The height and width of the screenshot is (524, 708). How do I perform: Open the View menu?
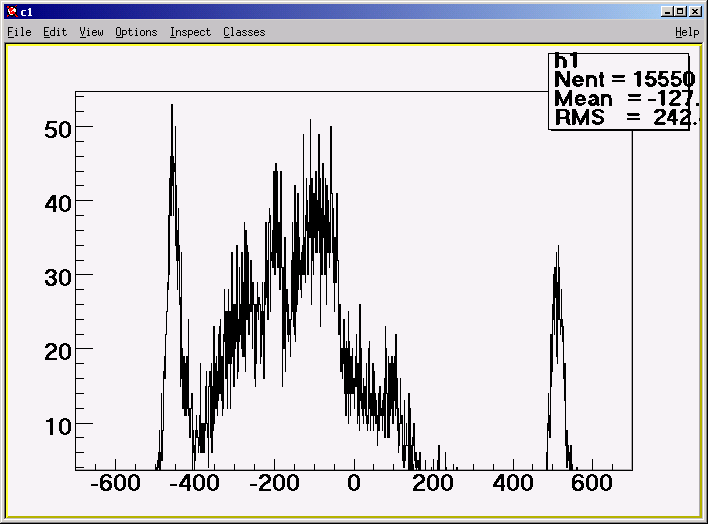pyautogui.click(x=91, y=32)
